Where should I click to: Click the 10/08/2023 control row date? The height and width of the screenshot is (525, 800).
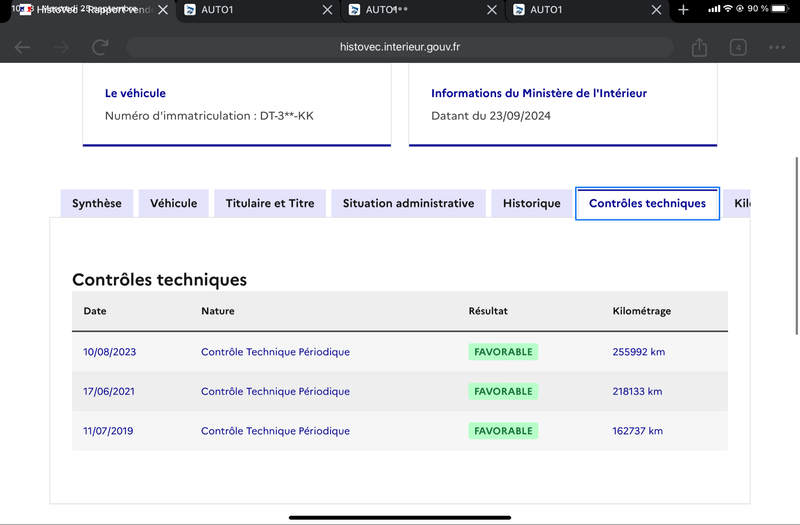click(x=110, y=352)
